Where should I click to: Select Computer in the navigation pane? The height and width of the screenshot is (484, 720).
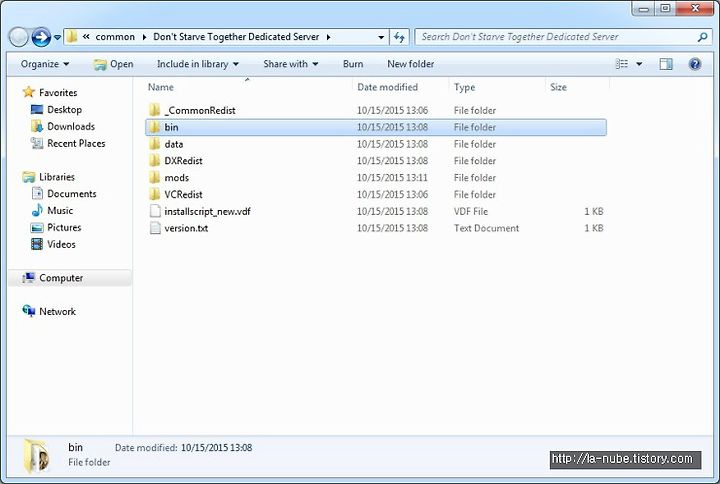61,278
